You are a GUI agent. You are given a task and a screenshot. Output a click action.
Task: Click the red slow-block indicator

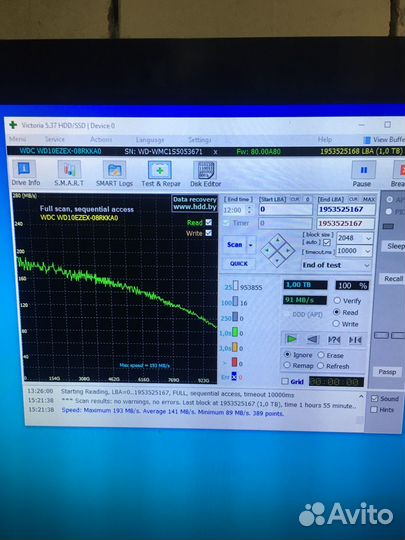[235, 362]
